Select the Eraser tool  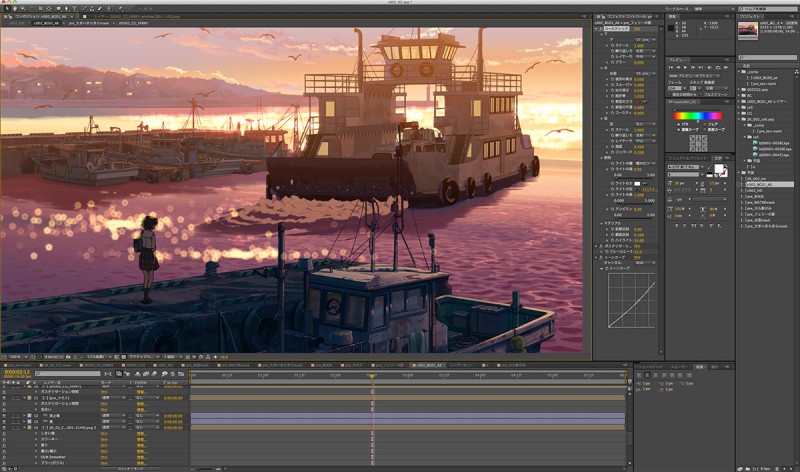click(99, 9)
